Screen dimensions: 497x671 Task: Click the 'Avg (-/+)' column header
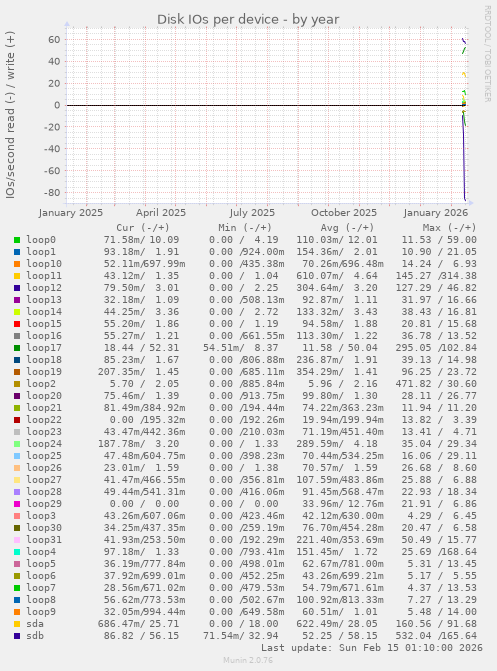[347, 228]
